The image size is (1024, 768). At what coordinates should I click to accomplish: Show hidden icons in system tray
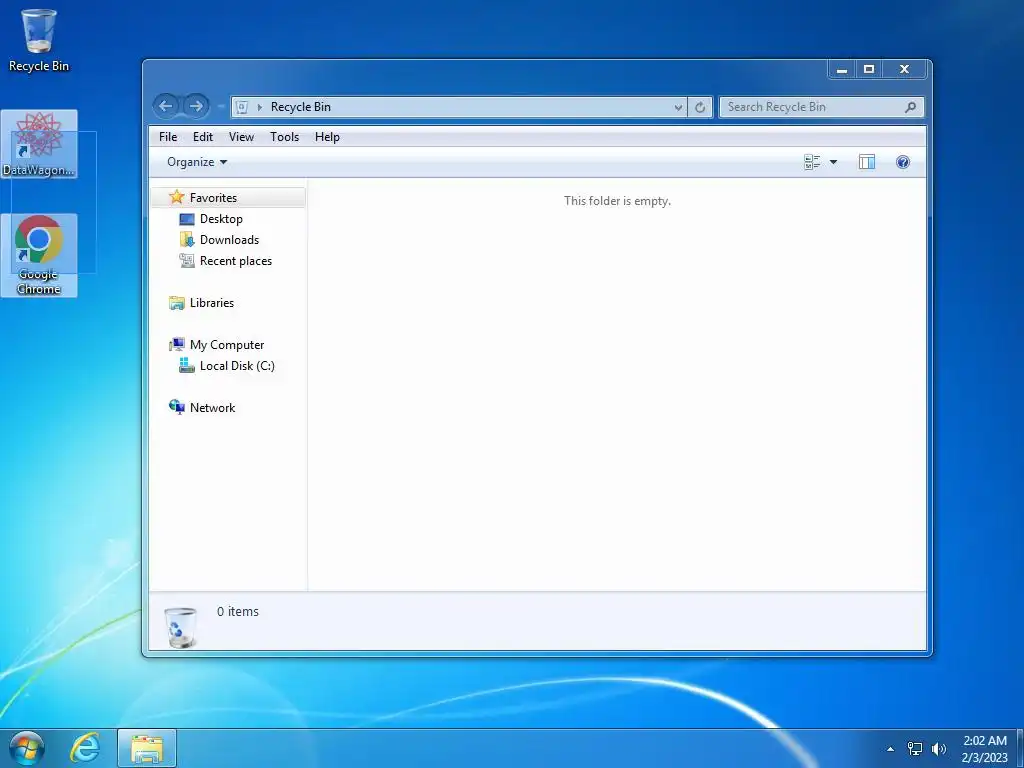[890, 749]
